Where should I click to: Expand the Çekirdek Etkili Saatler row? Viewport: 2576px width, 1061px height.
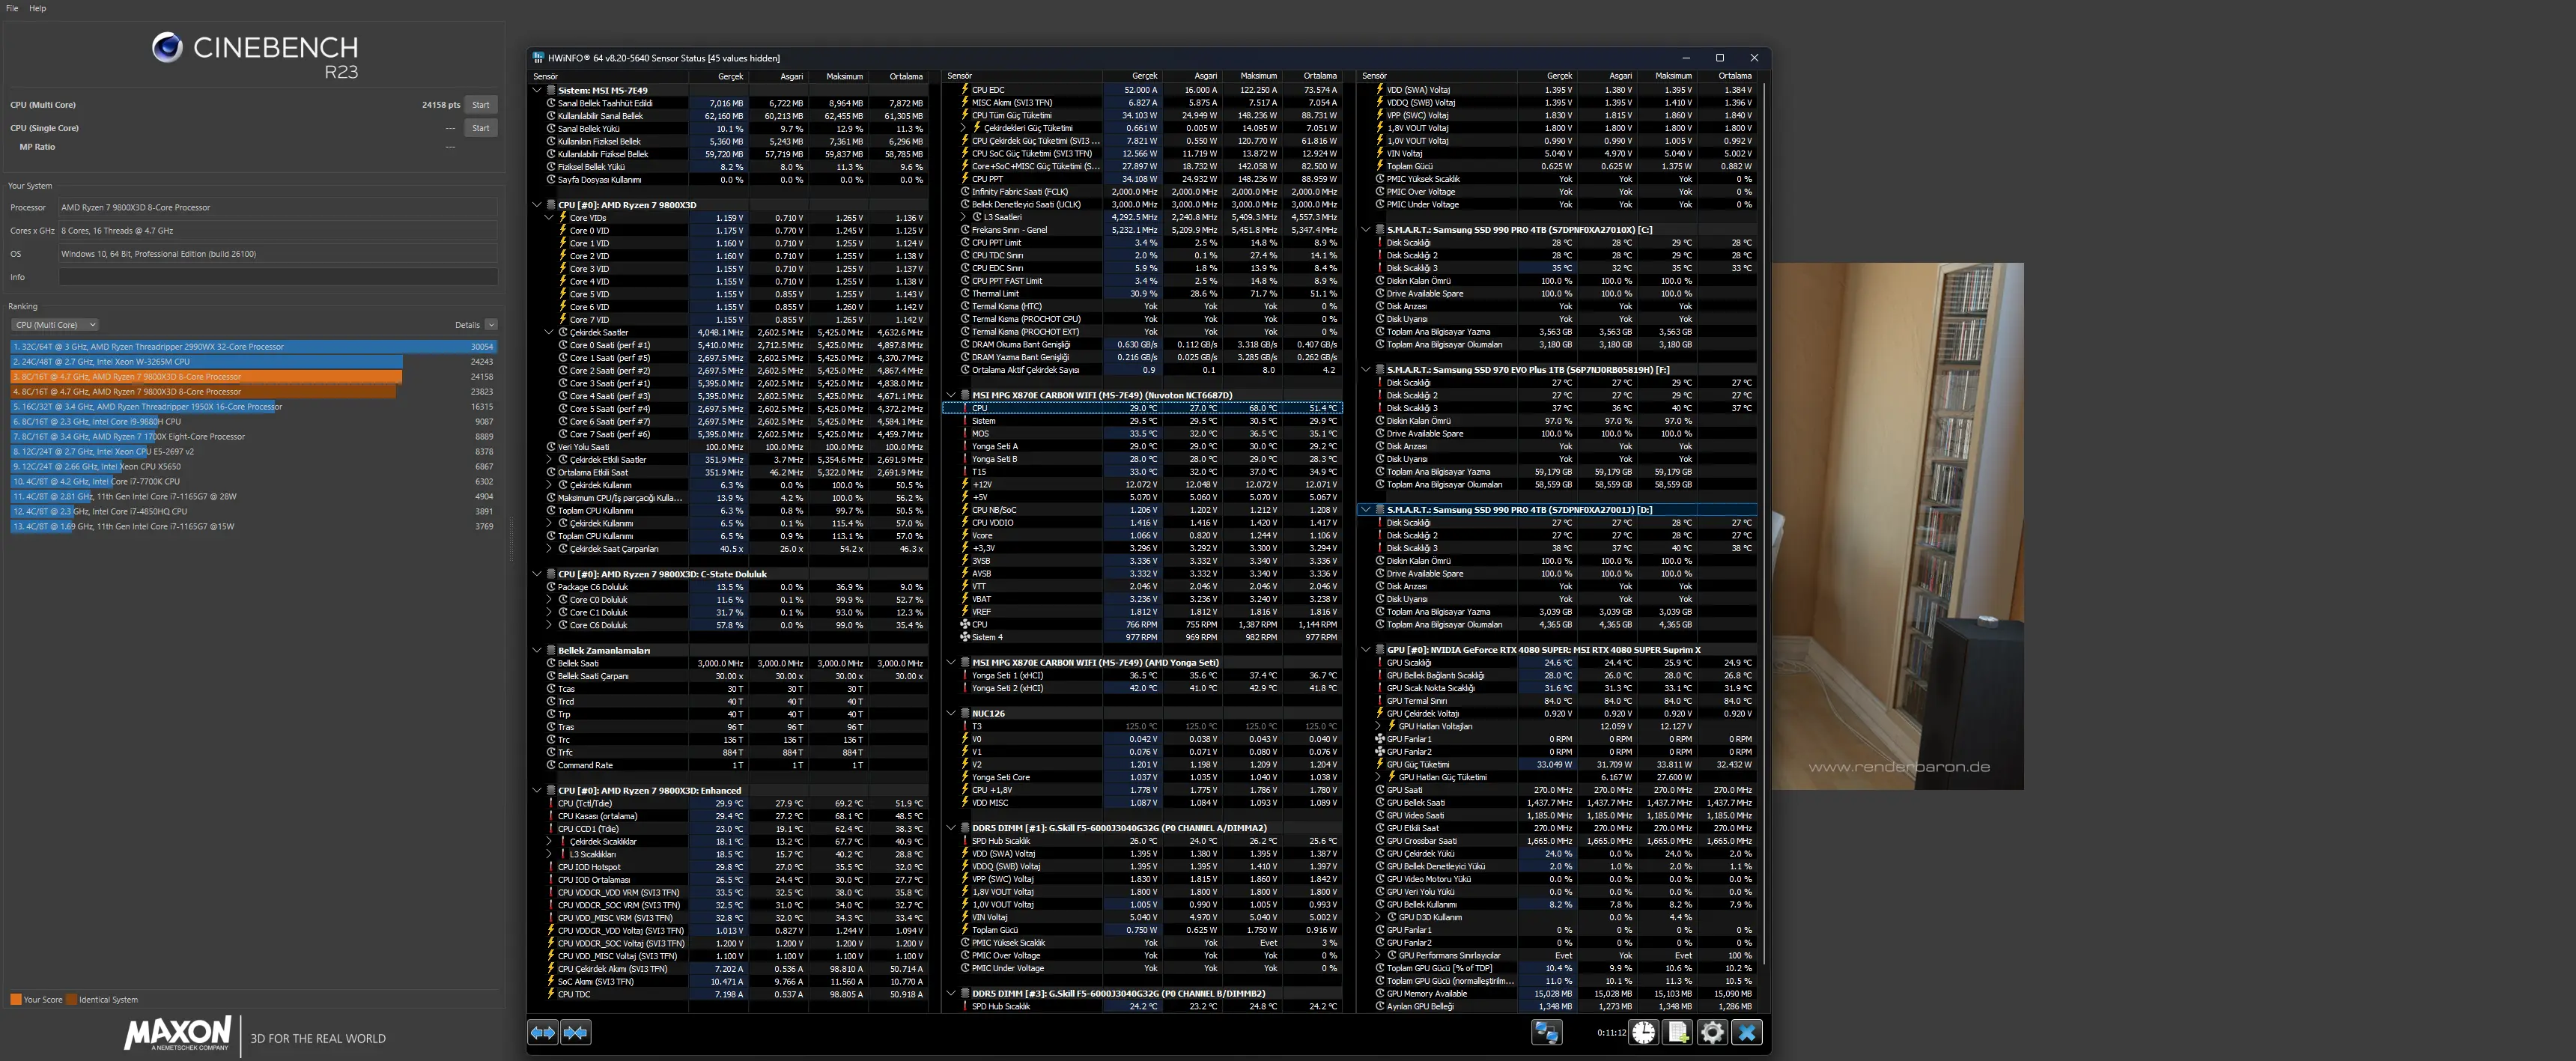click(x=549, y=460)
